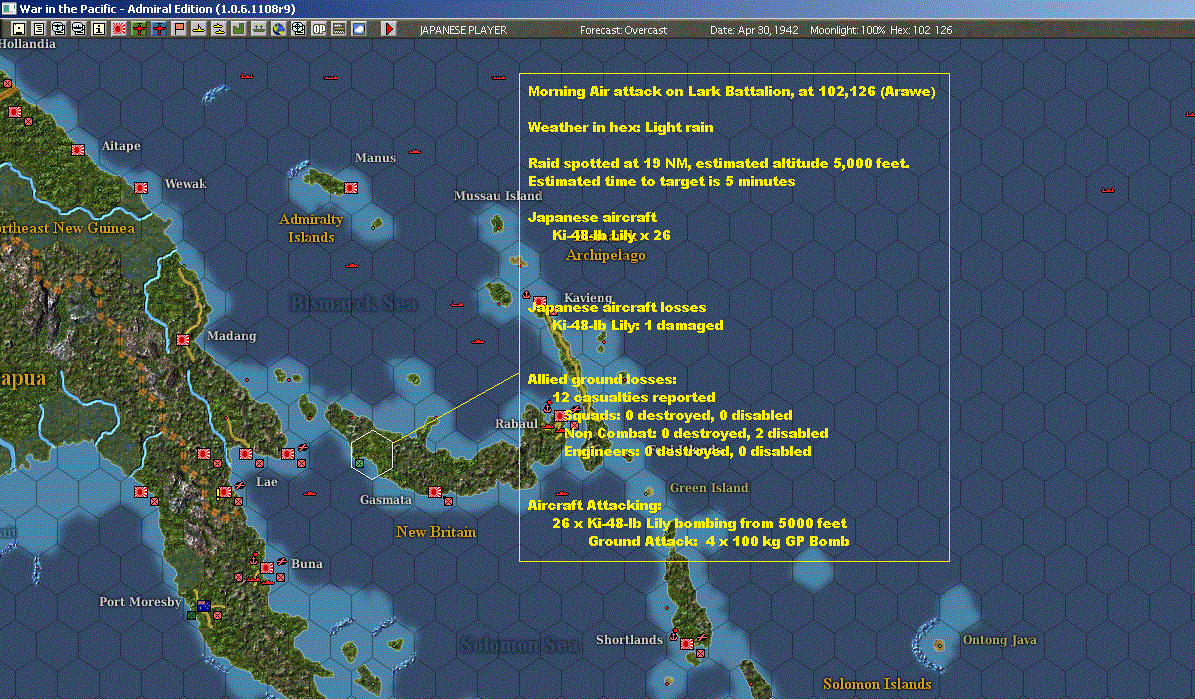This screenshot has height=699, width=1195.
Task: Select the Australian flag at Port Moresby
Action: coord(203,606)
